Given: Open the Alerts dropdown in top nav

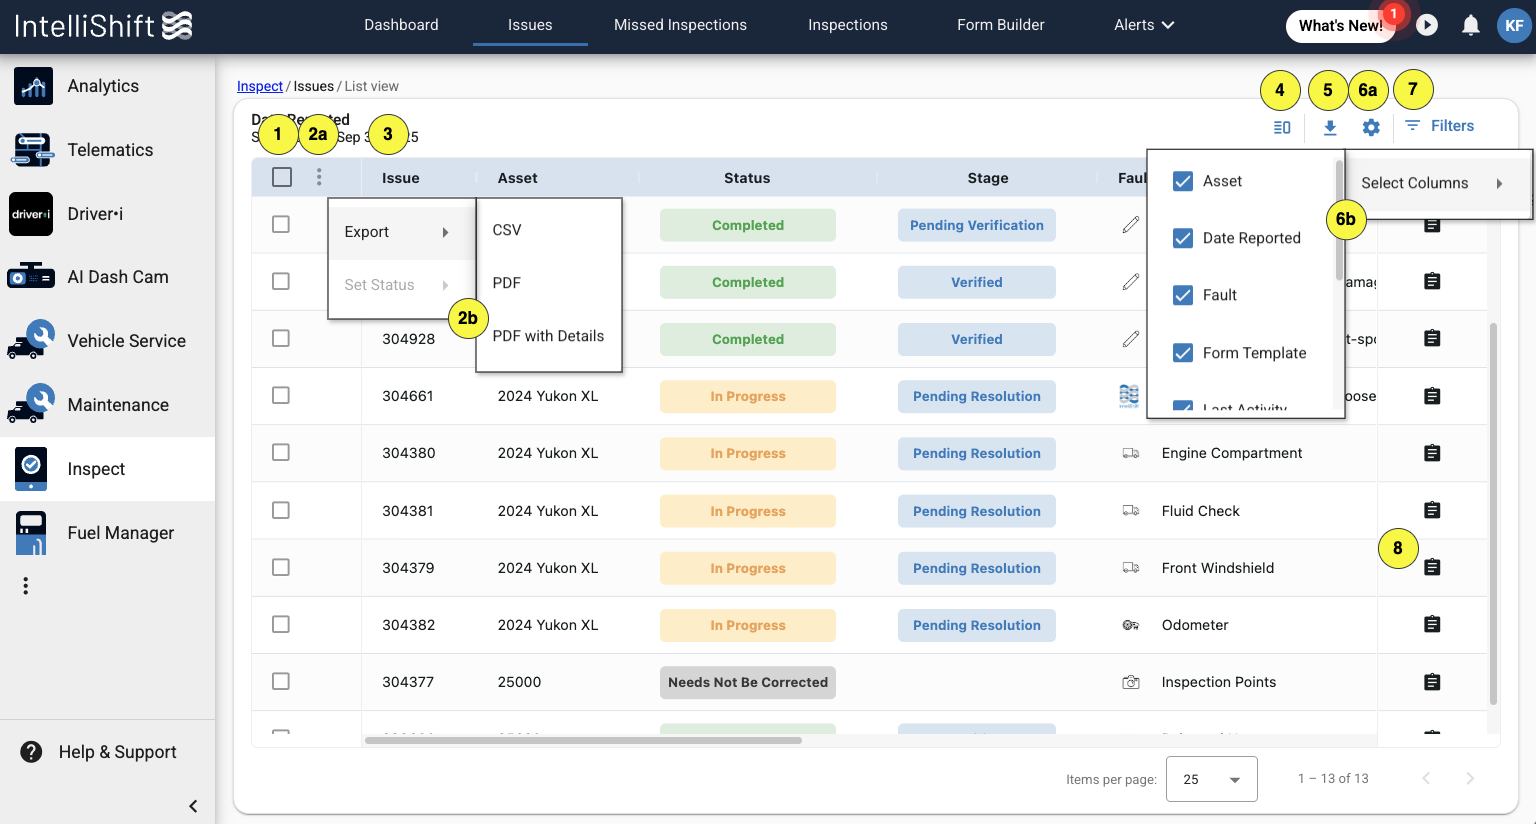Looking at the screenshot, I should coord(1144,25).
